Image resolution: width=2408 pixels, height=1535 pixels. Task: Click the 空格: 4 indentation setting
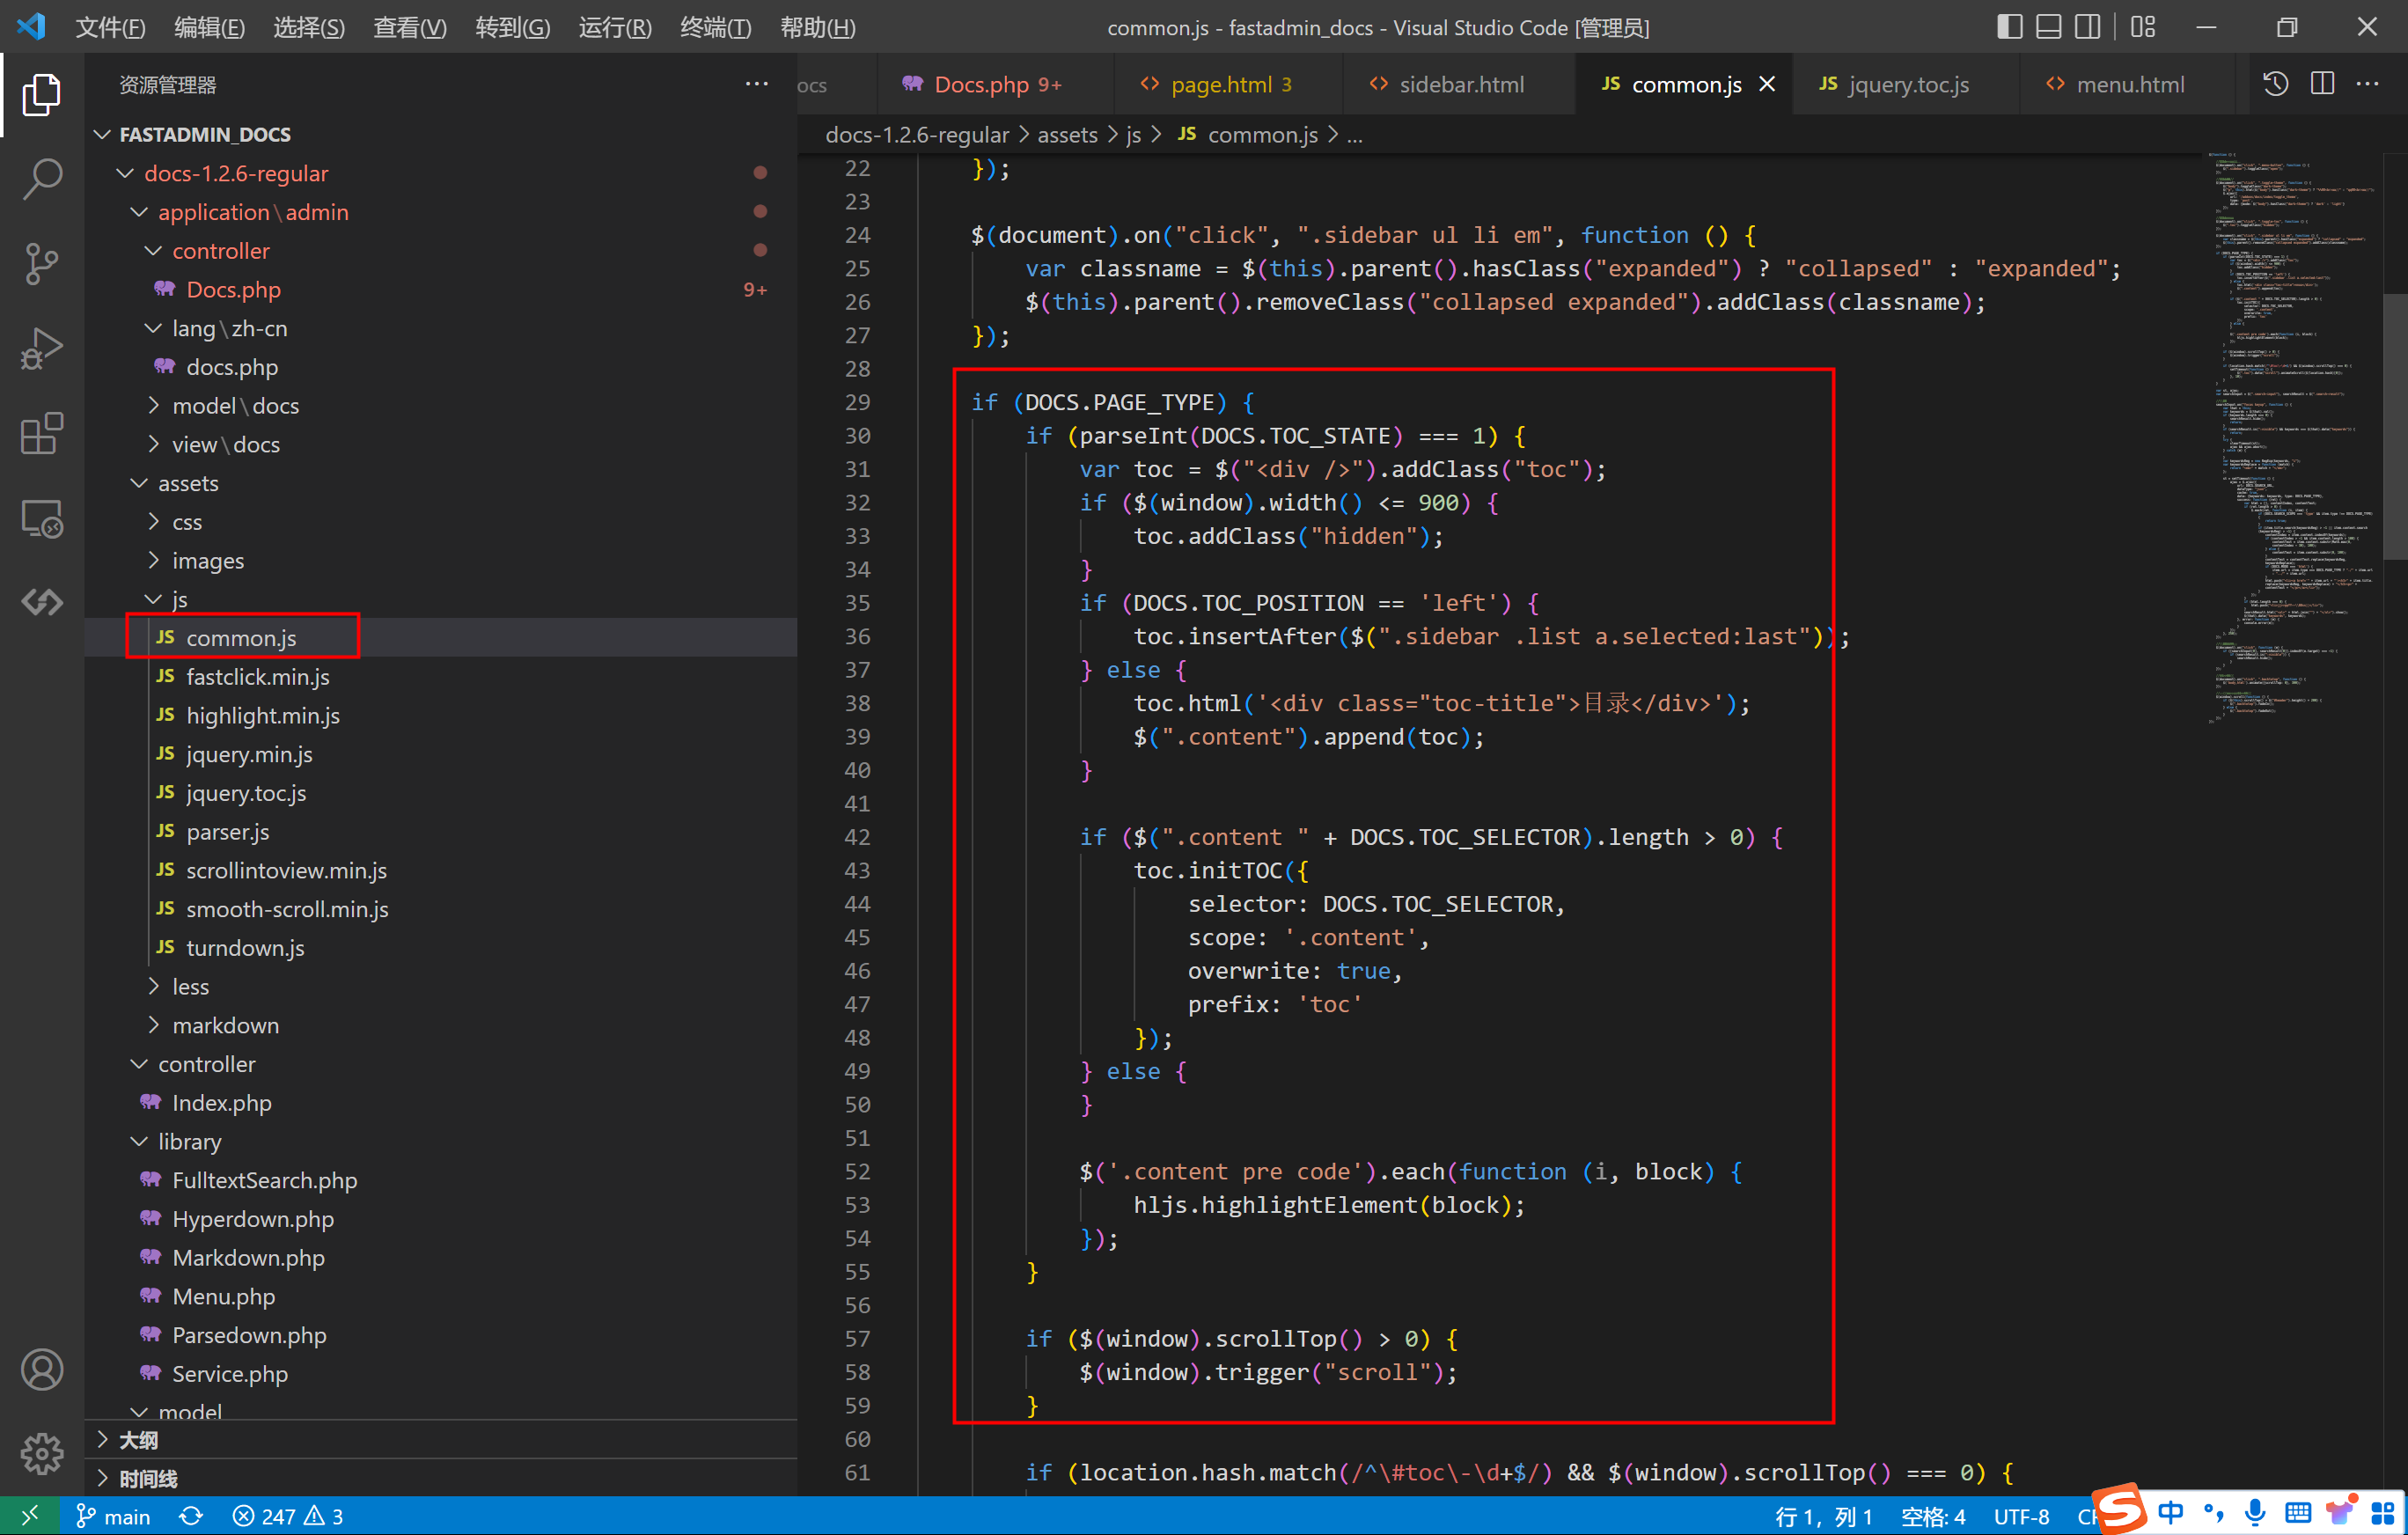click(x=1933, y=1516)
